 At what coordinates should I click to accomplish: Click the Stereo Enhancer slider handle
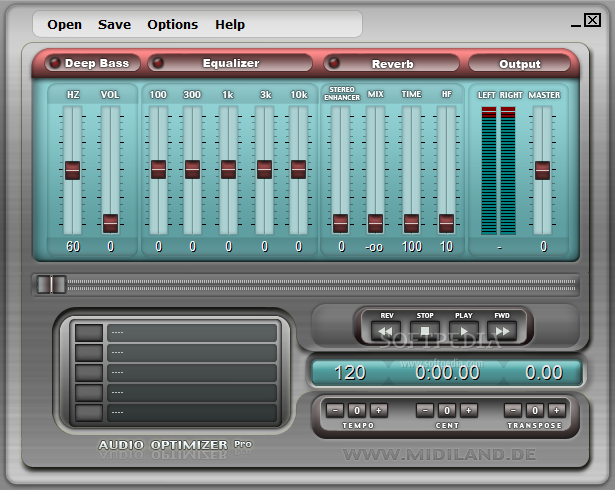tap(340, 224)
